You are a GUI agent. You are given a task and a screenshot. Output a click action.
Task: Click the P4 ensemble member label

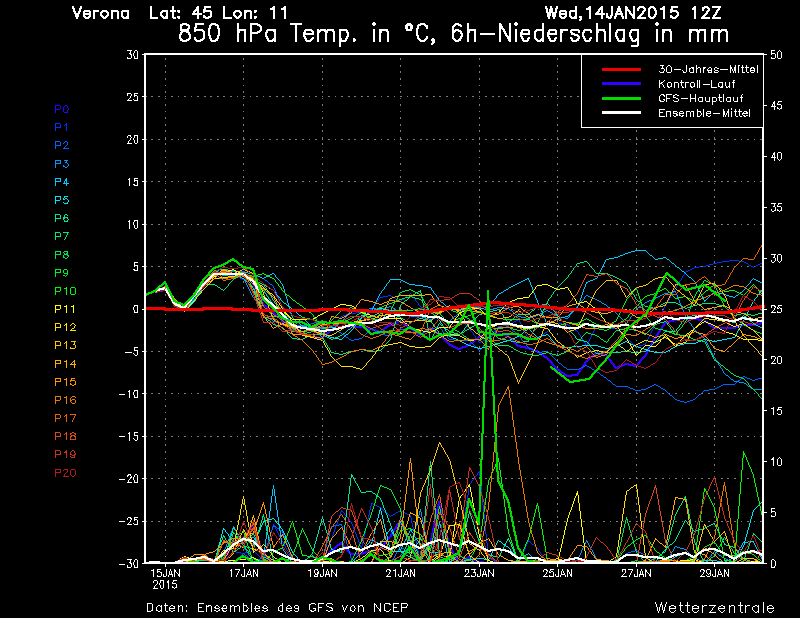click(62, 182)
